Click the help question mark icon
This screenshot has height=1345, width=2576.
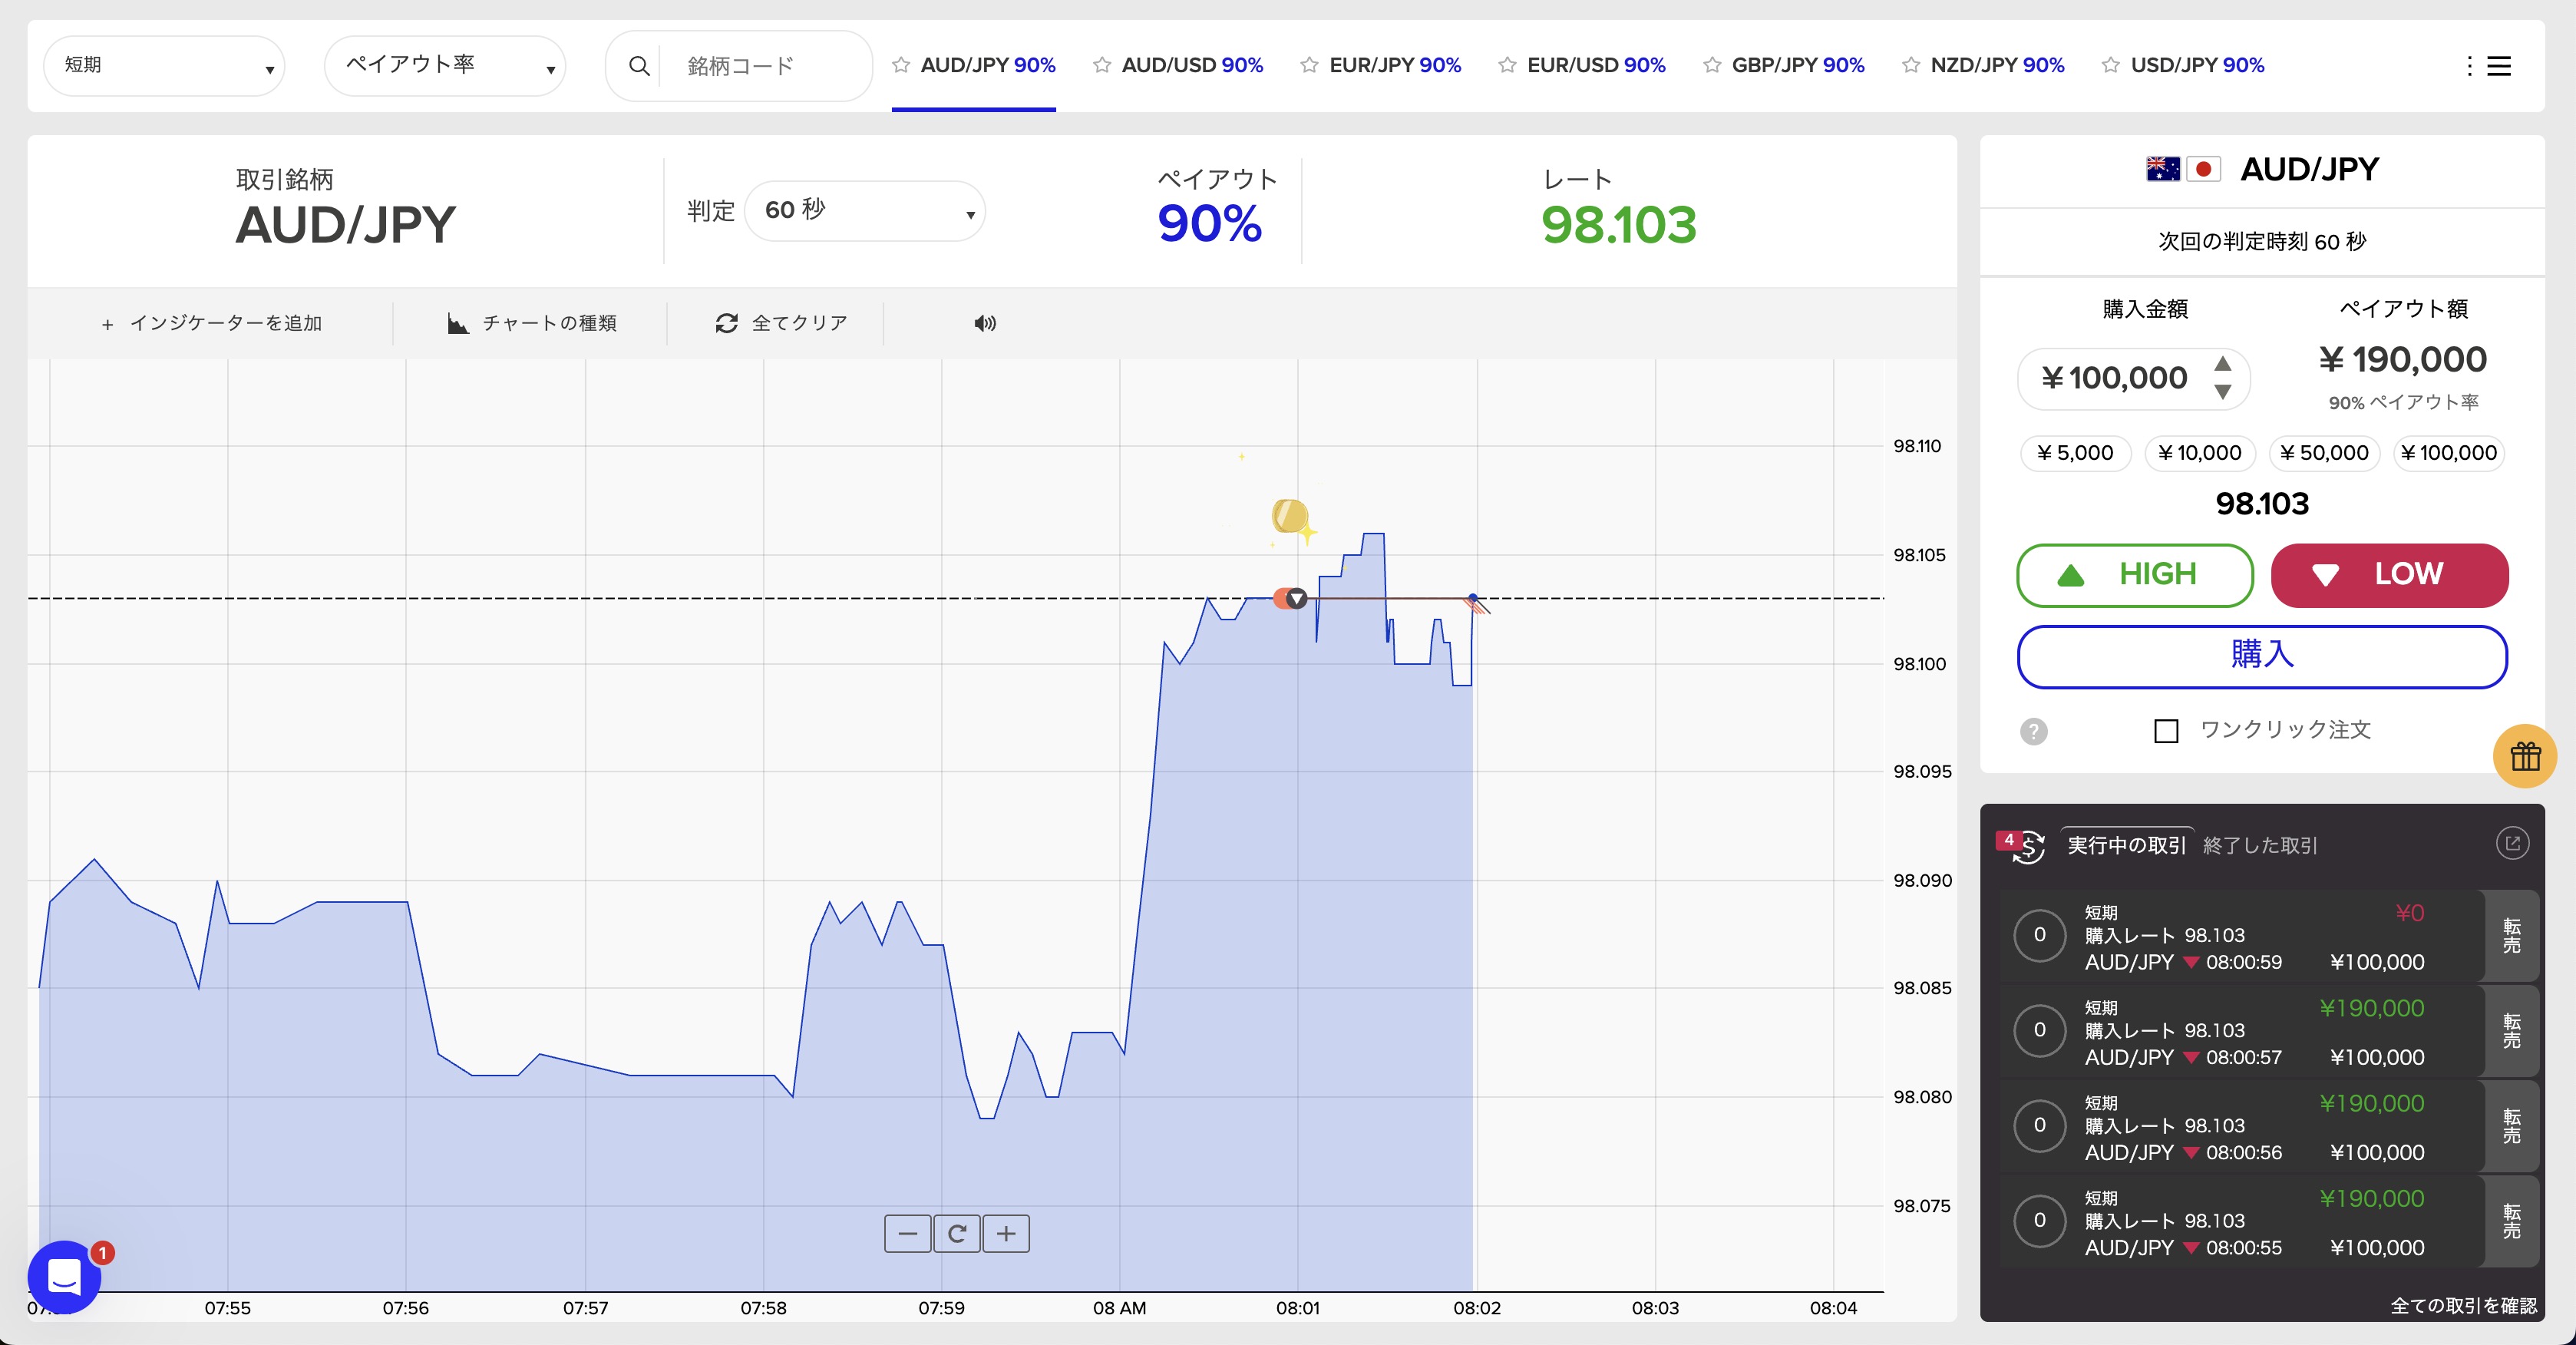pos(2033,732)
